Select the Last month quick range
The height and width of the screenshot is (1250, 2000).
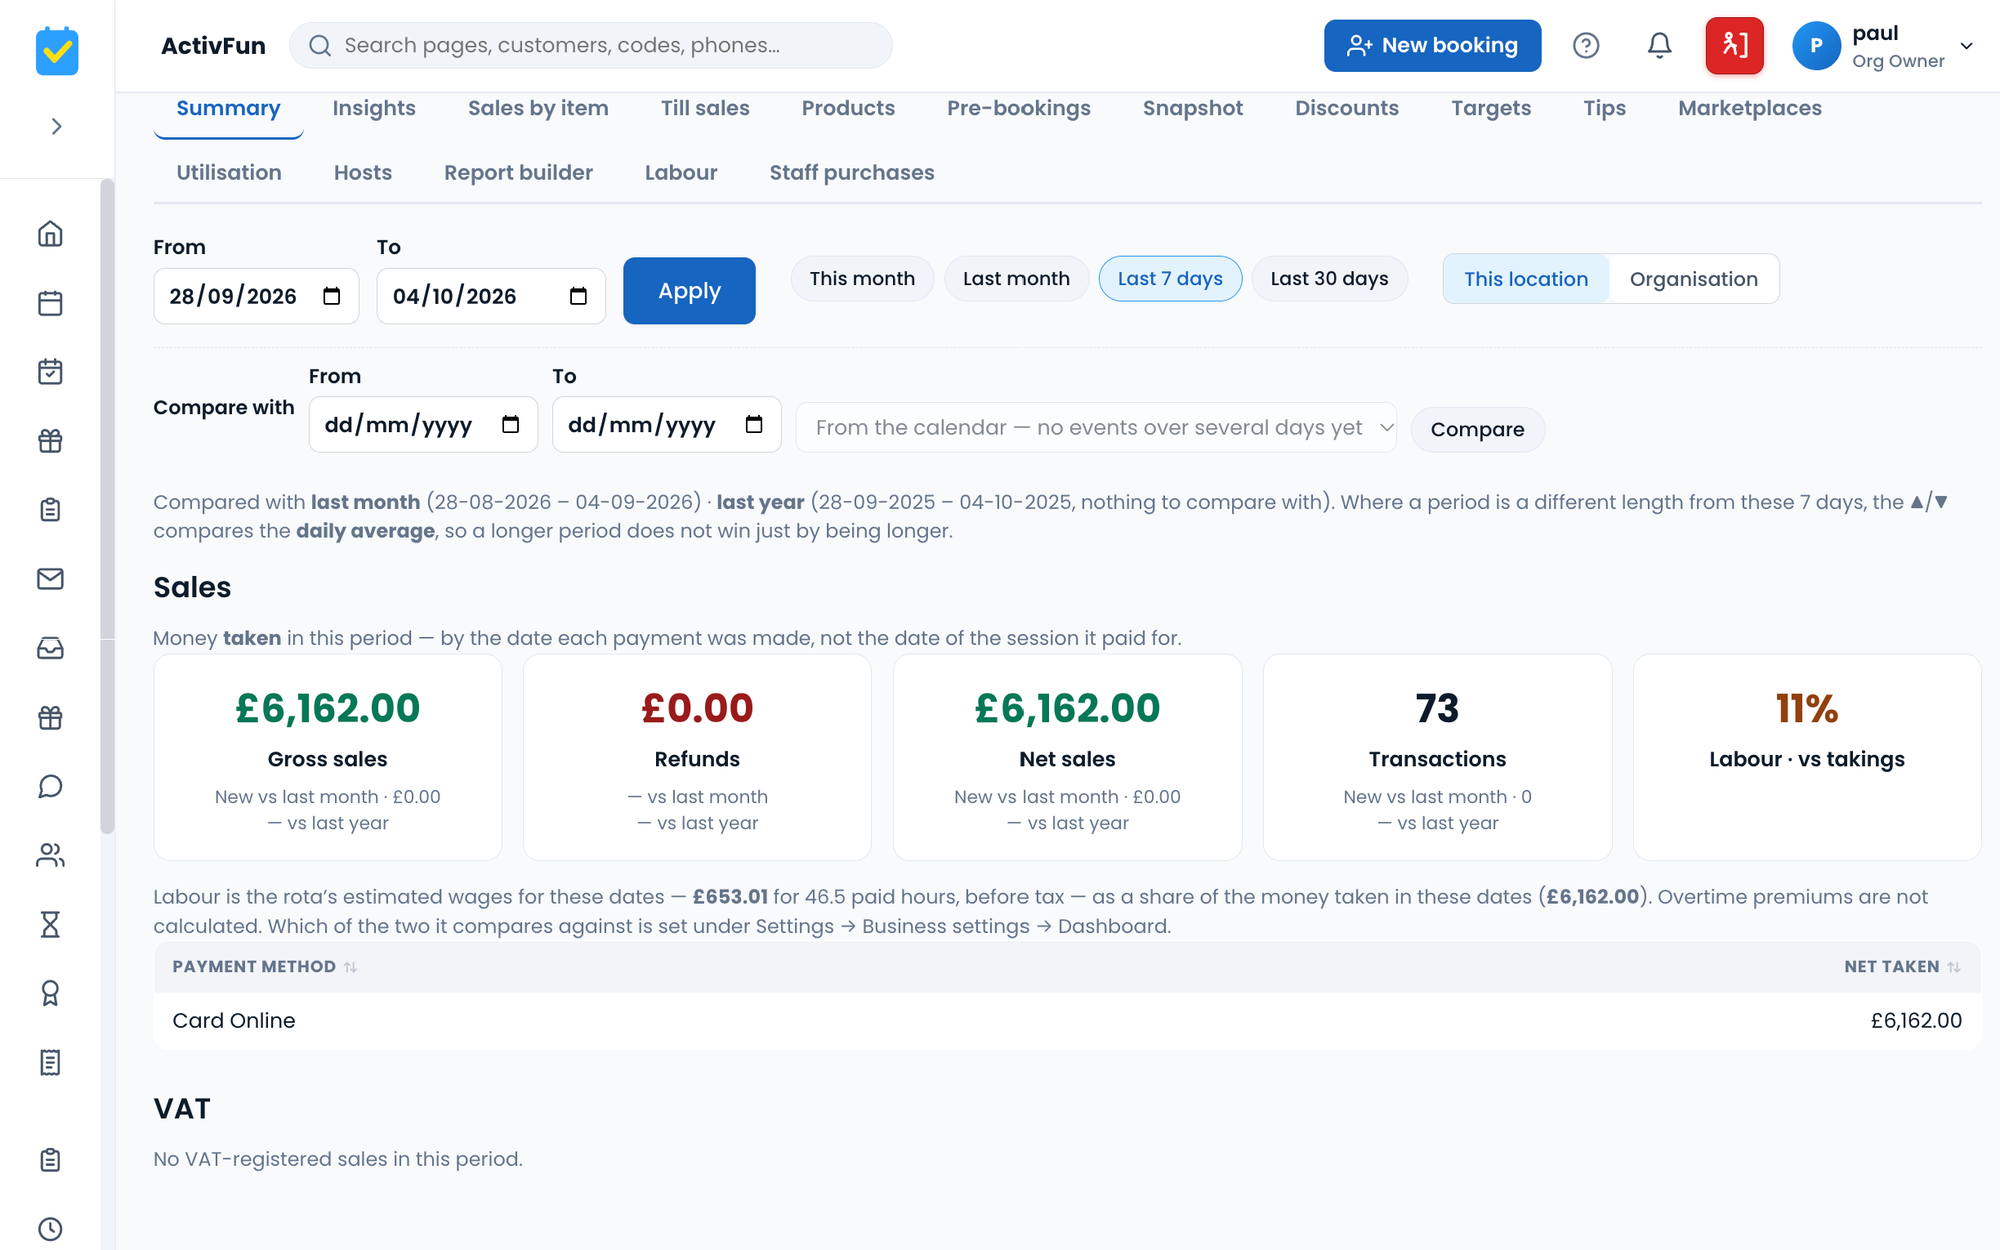pyautogui.click(x=1016, y=278)
